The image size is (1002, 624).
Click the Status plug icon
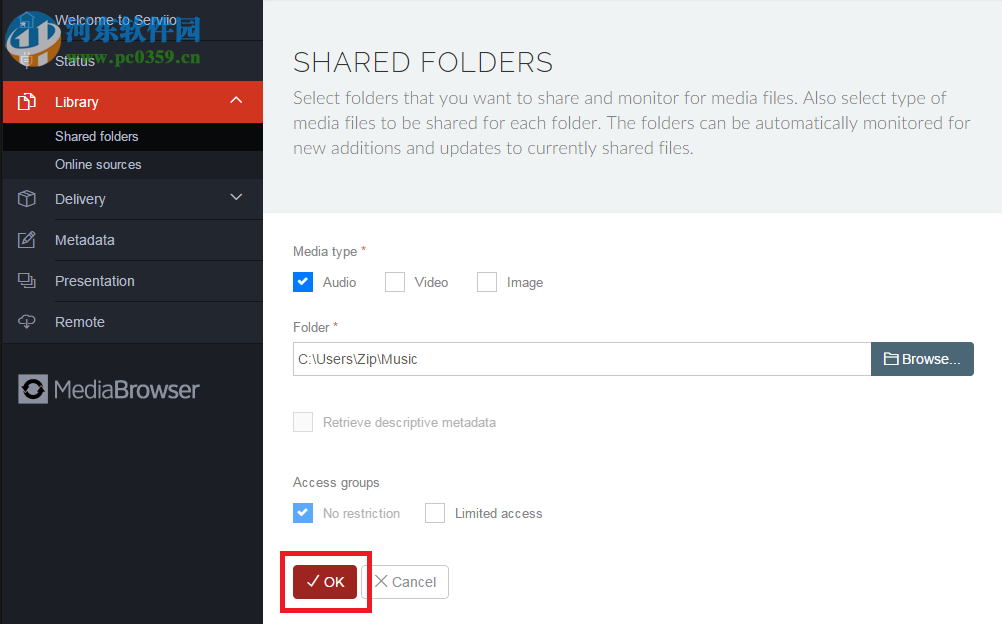(x=26, y=61)
